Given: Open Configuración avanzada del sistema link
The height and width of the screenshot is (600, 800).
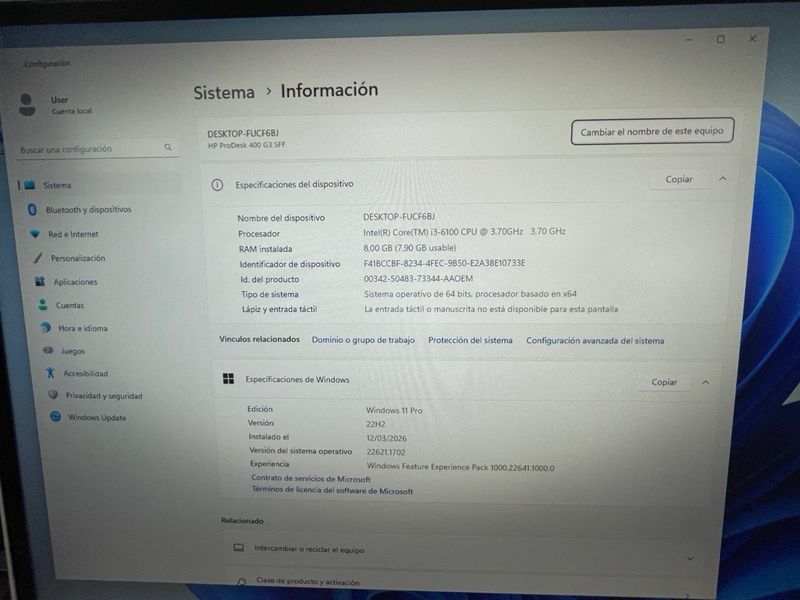Looking at the screenshot, I should [595, 340].
